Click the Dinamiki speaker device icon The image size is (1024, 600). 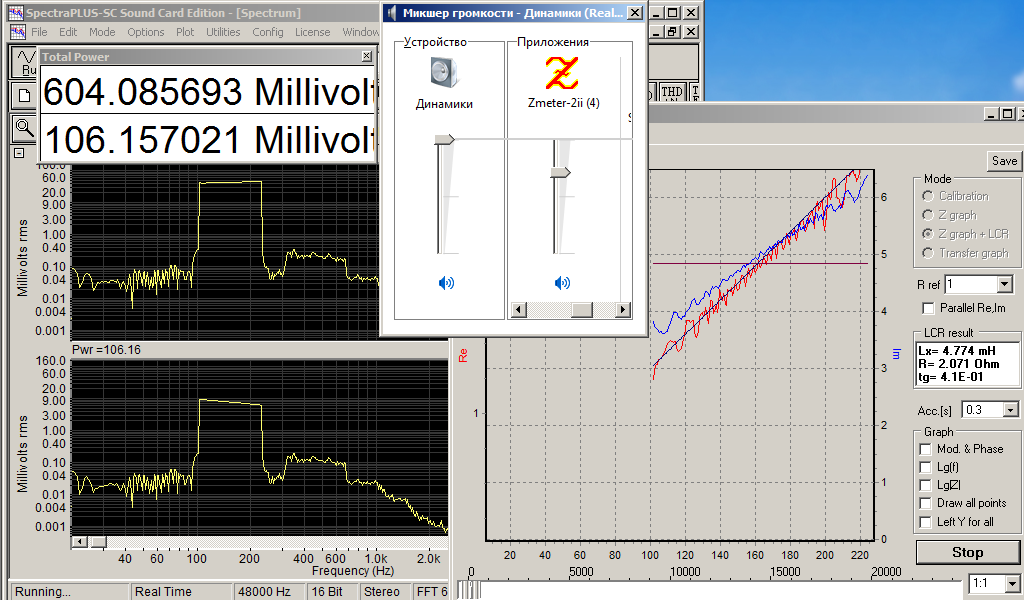[444, 72]
